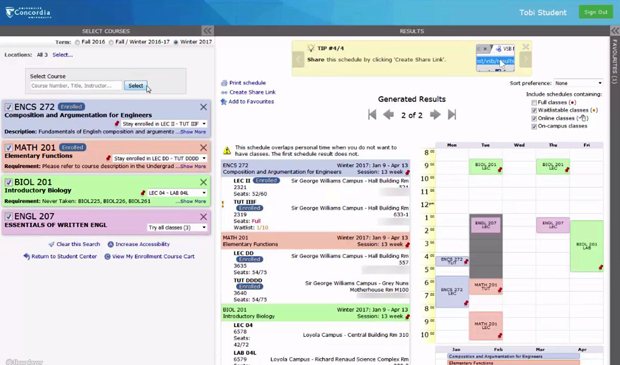The width and height of the screenshot is (620, 365).
Task: Go to first generated result
Action: coord(372,115)
